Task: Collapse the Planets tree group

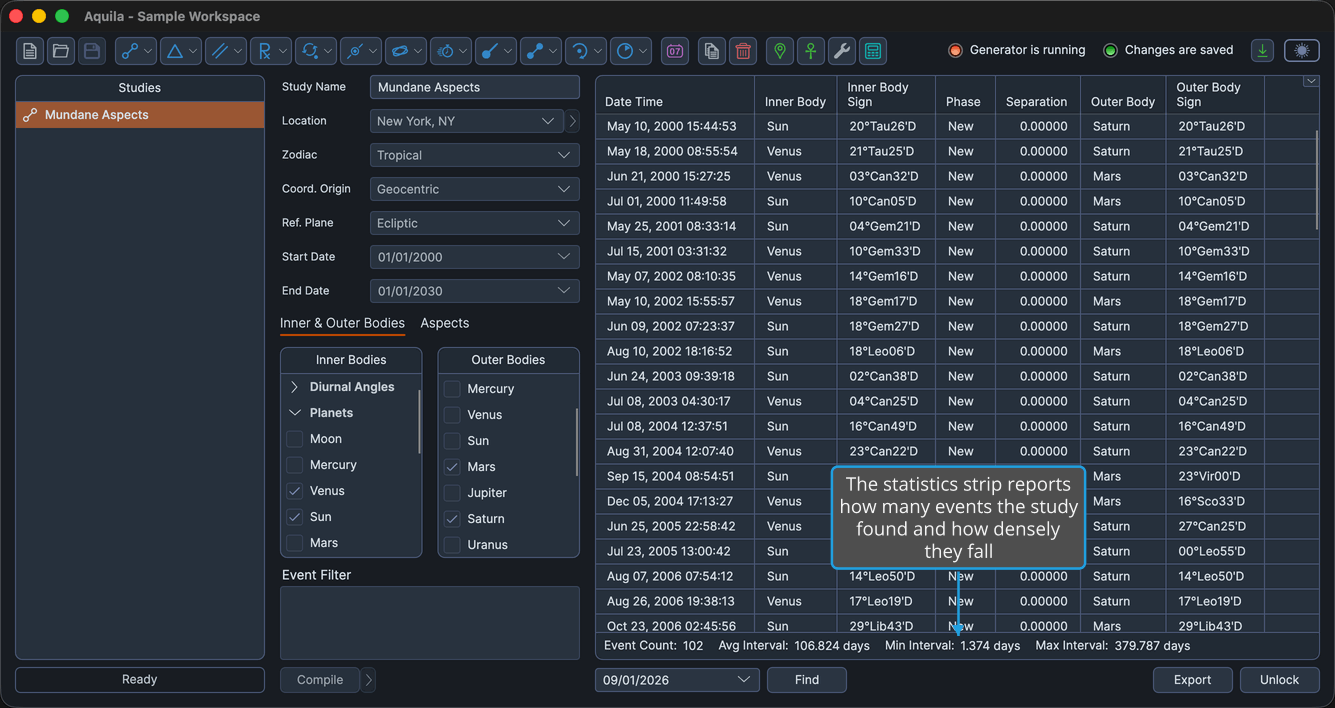Action: [x=295, y=413]
